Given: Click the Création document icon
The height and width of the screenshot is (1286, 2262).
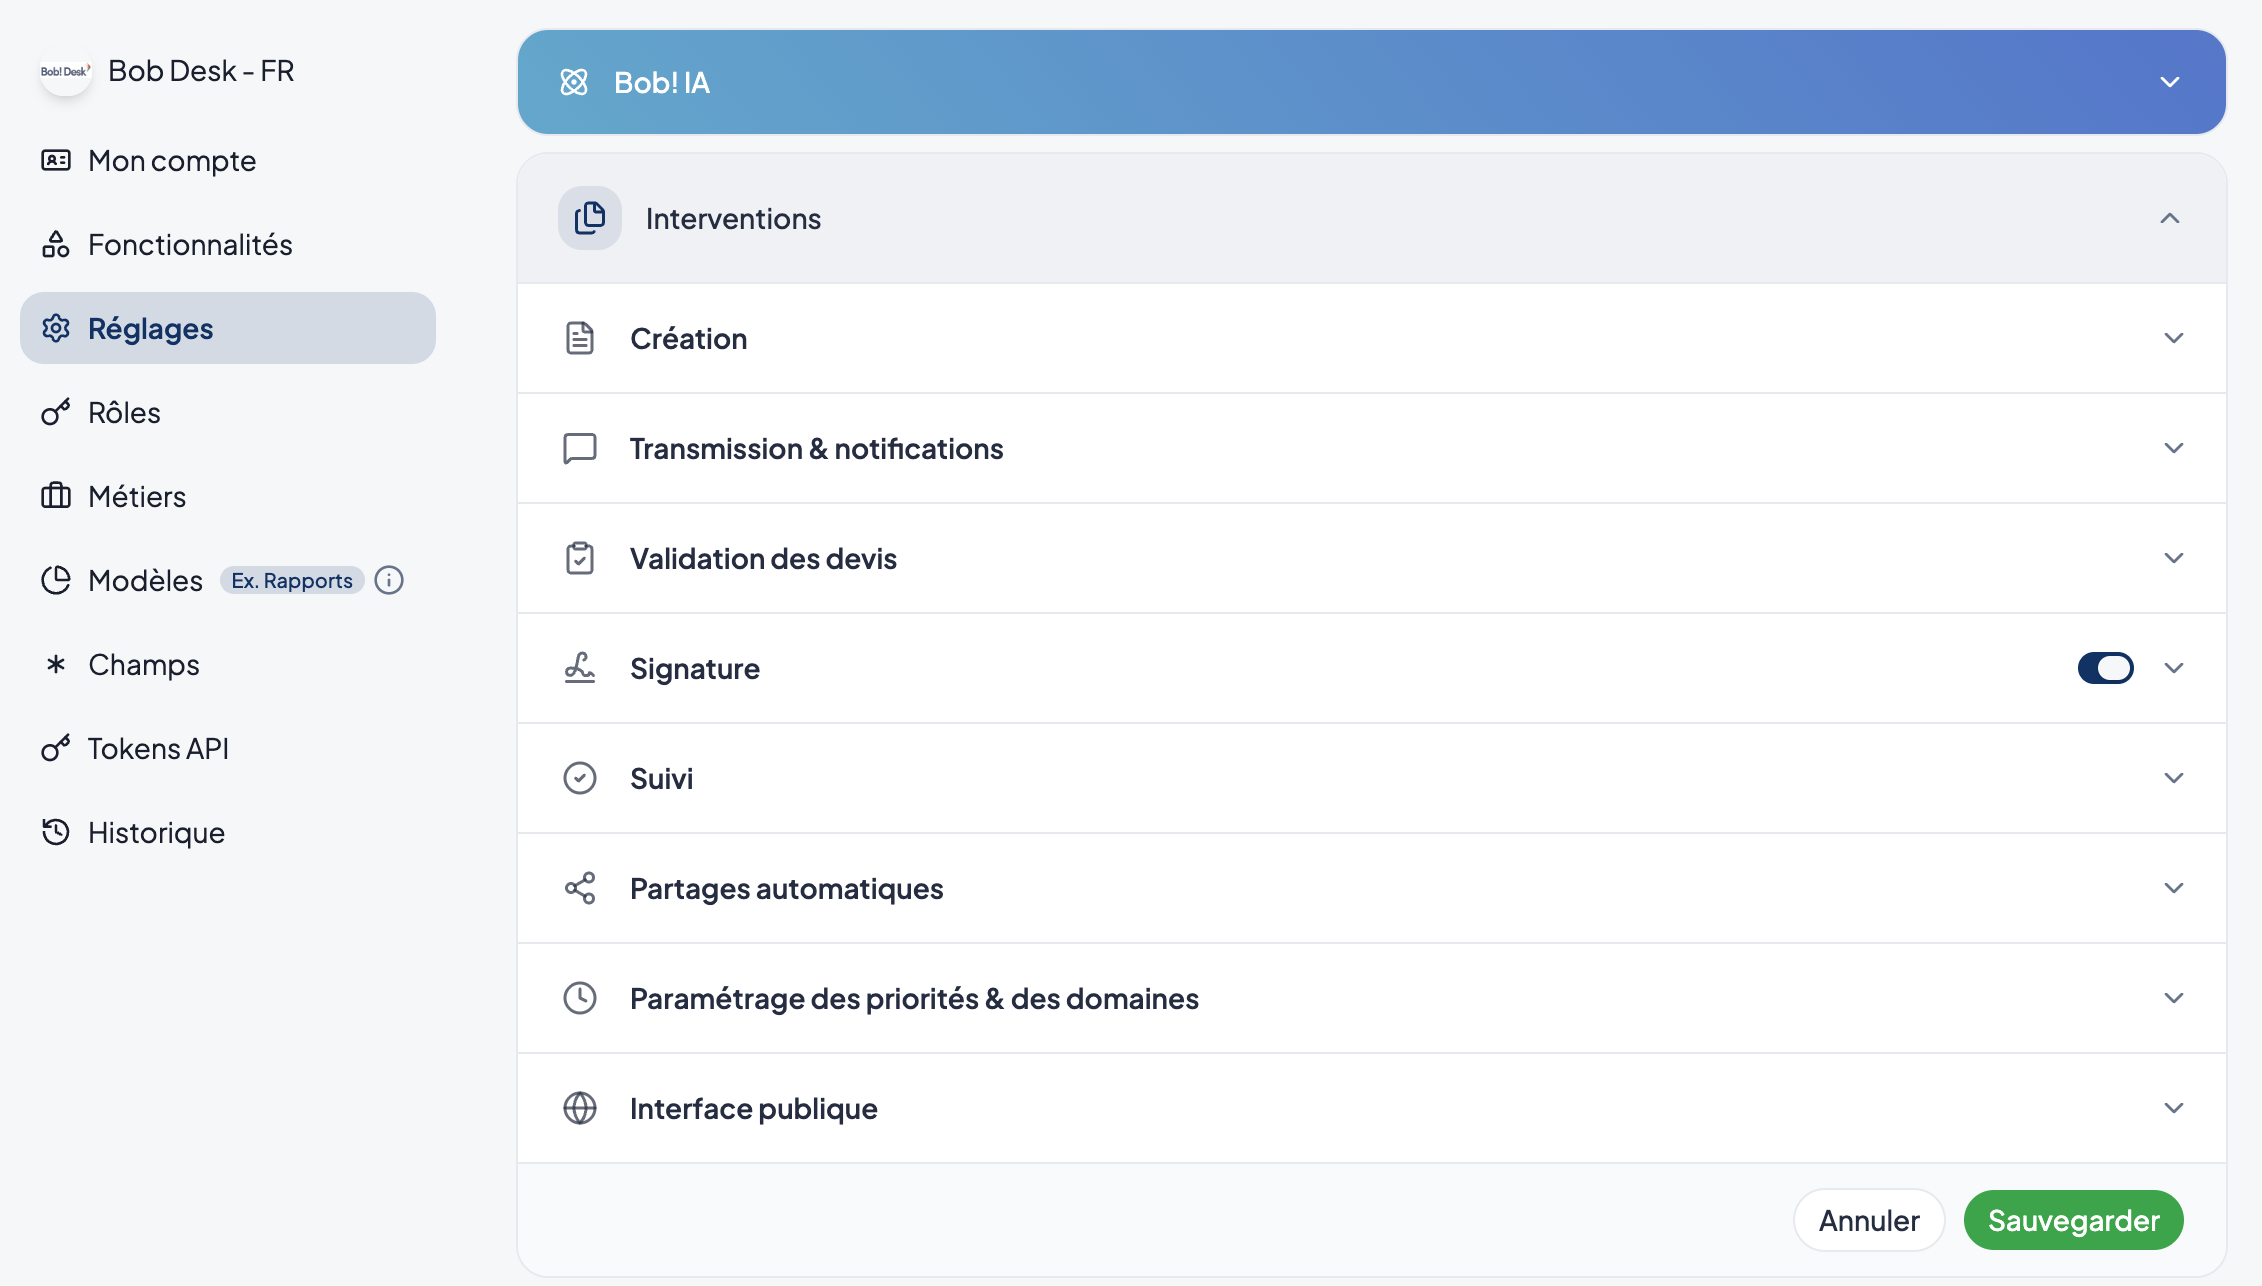Looking at the screenshot, I should [580, 338].
